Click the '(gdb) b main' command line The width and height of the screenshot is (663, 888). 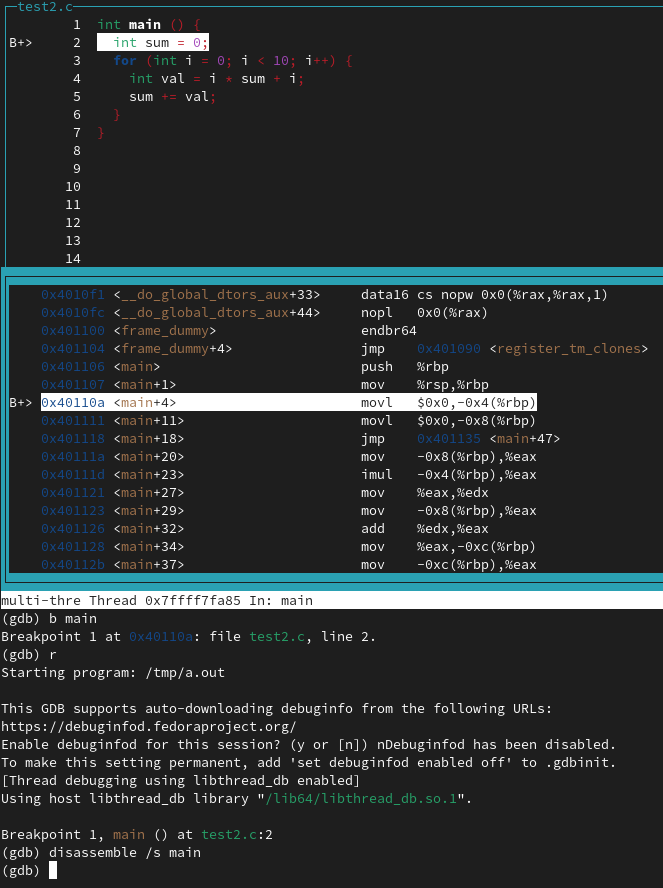coord(49,618)
